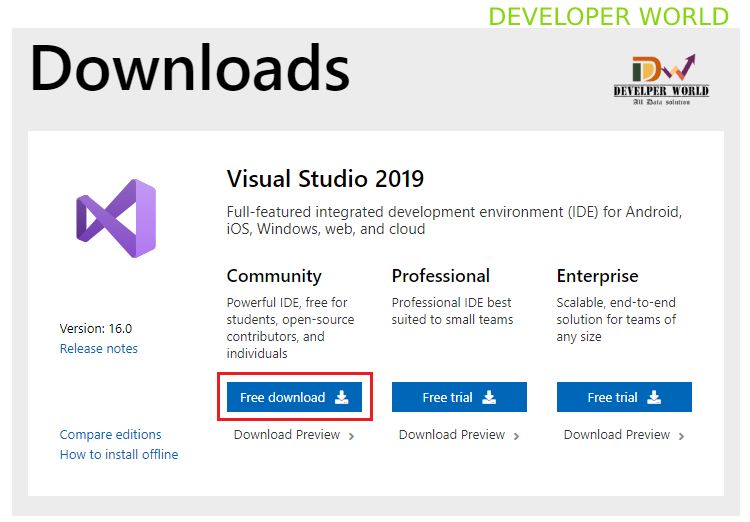The width and height of the screenshot is (750, 522).
Task: Click the green DEVELOPER WORLD header text
Action: (608, 16)
